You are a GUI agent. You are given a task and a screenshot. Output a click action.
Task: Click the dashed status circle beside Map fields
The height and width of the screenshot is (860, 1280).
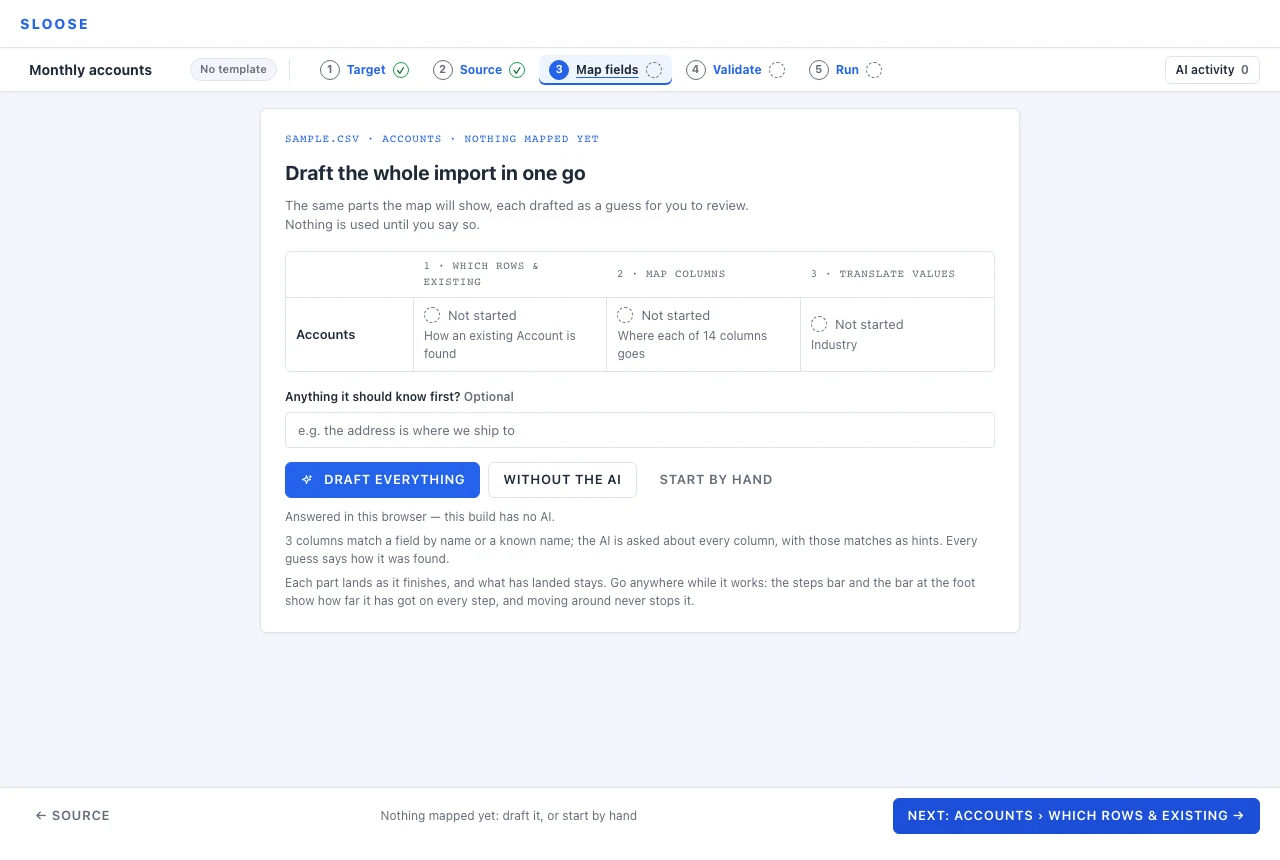coord(654,70)
